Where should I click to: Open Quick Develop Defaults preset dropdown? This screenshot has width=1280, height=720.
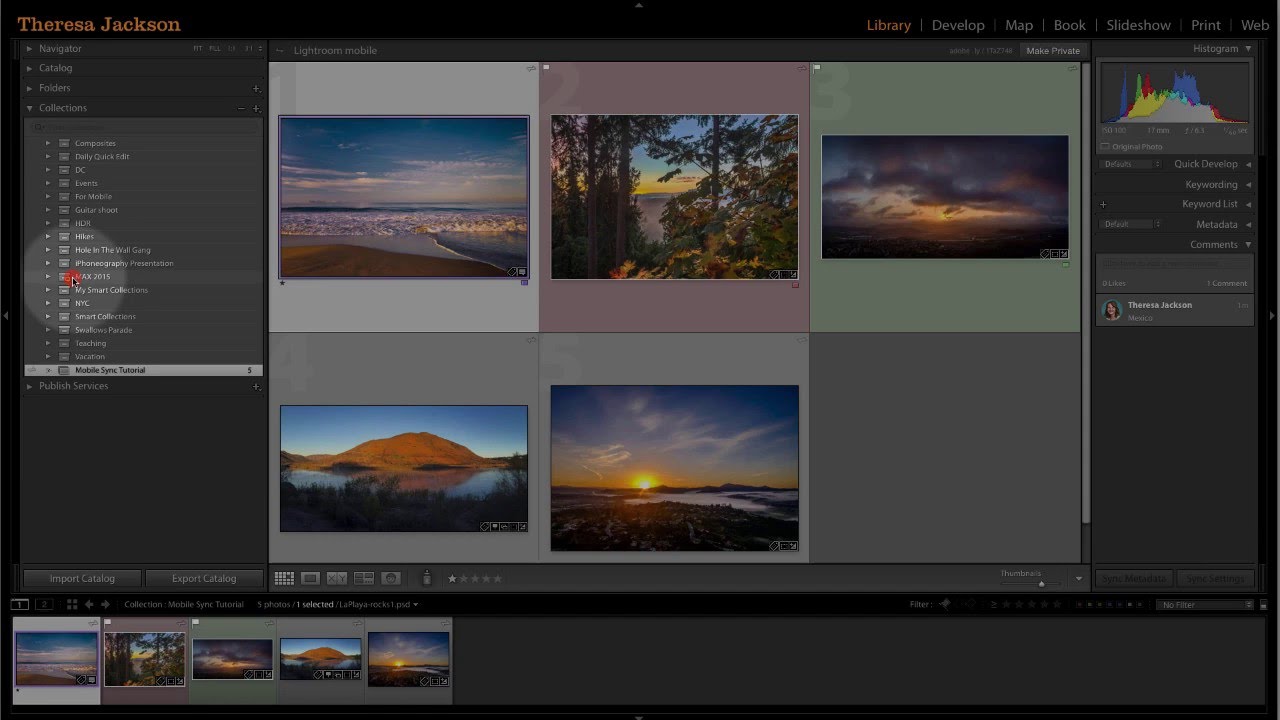click(1131, 164)
